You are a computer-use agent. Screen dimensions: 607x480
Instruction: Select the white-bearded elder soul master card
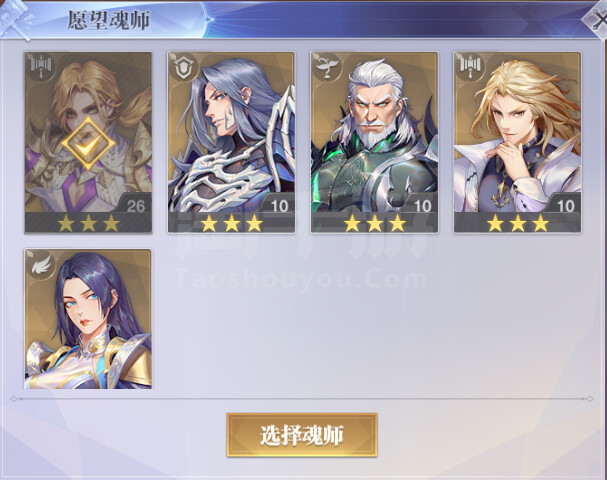pos(374,142)
